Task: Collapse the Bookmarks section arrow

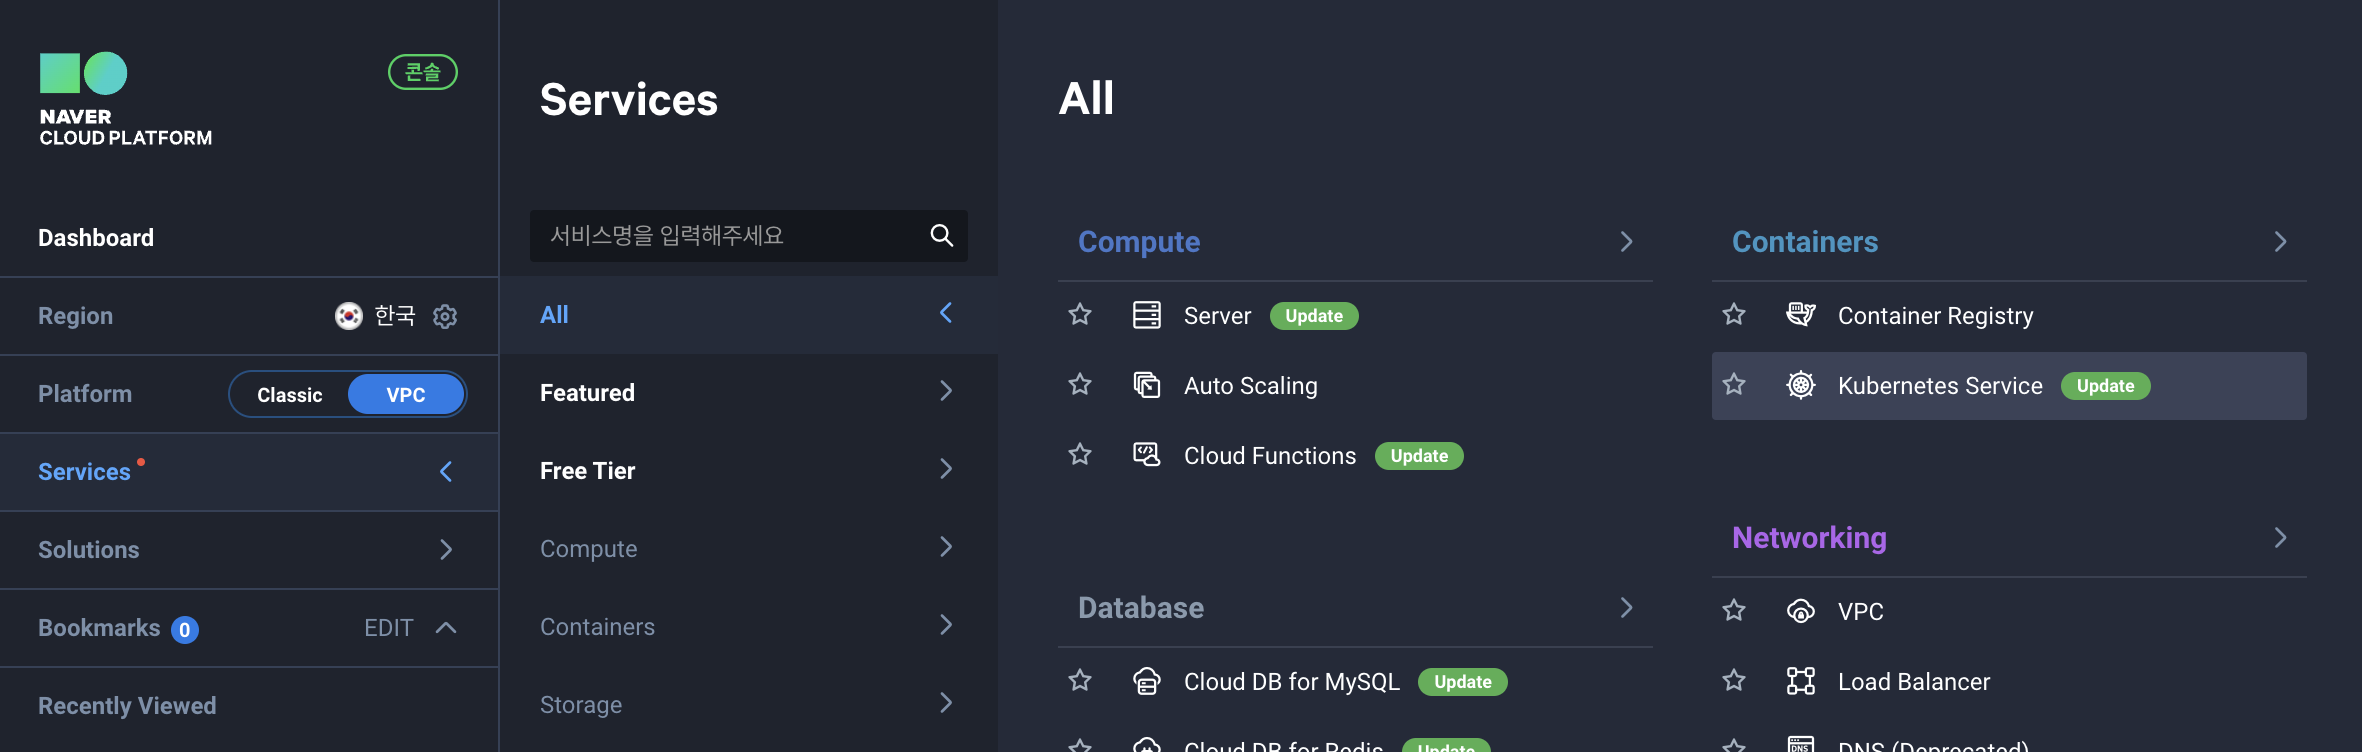Action: pos(446,628)
